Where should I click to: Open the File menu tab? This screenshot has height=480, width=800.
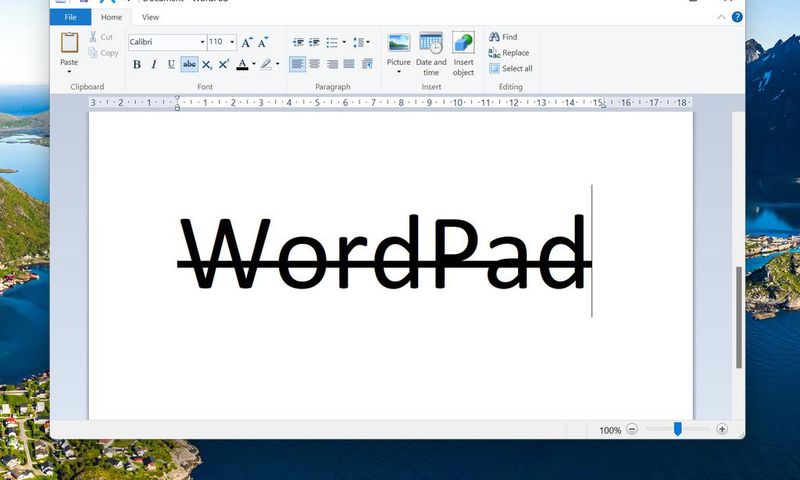[70, 17]
